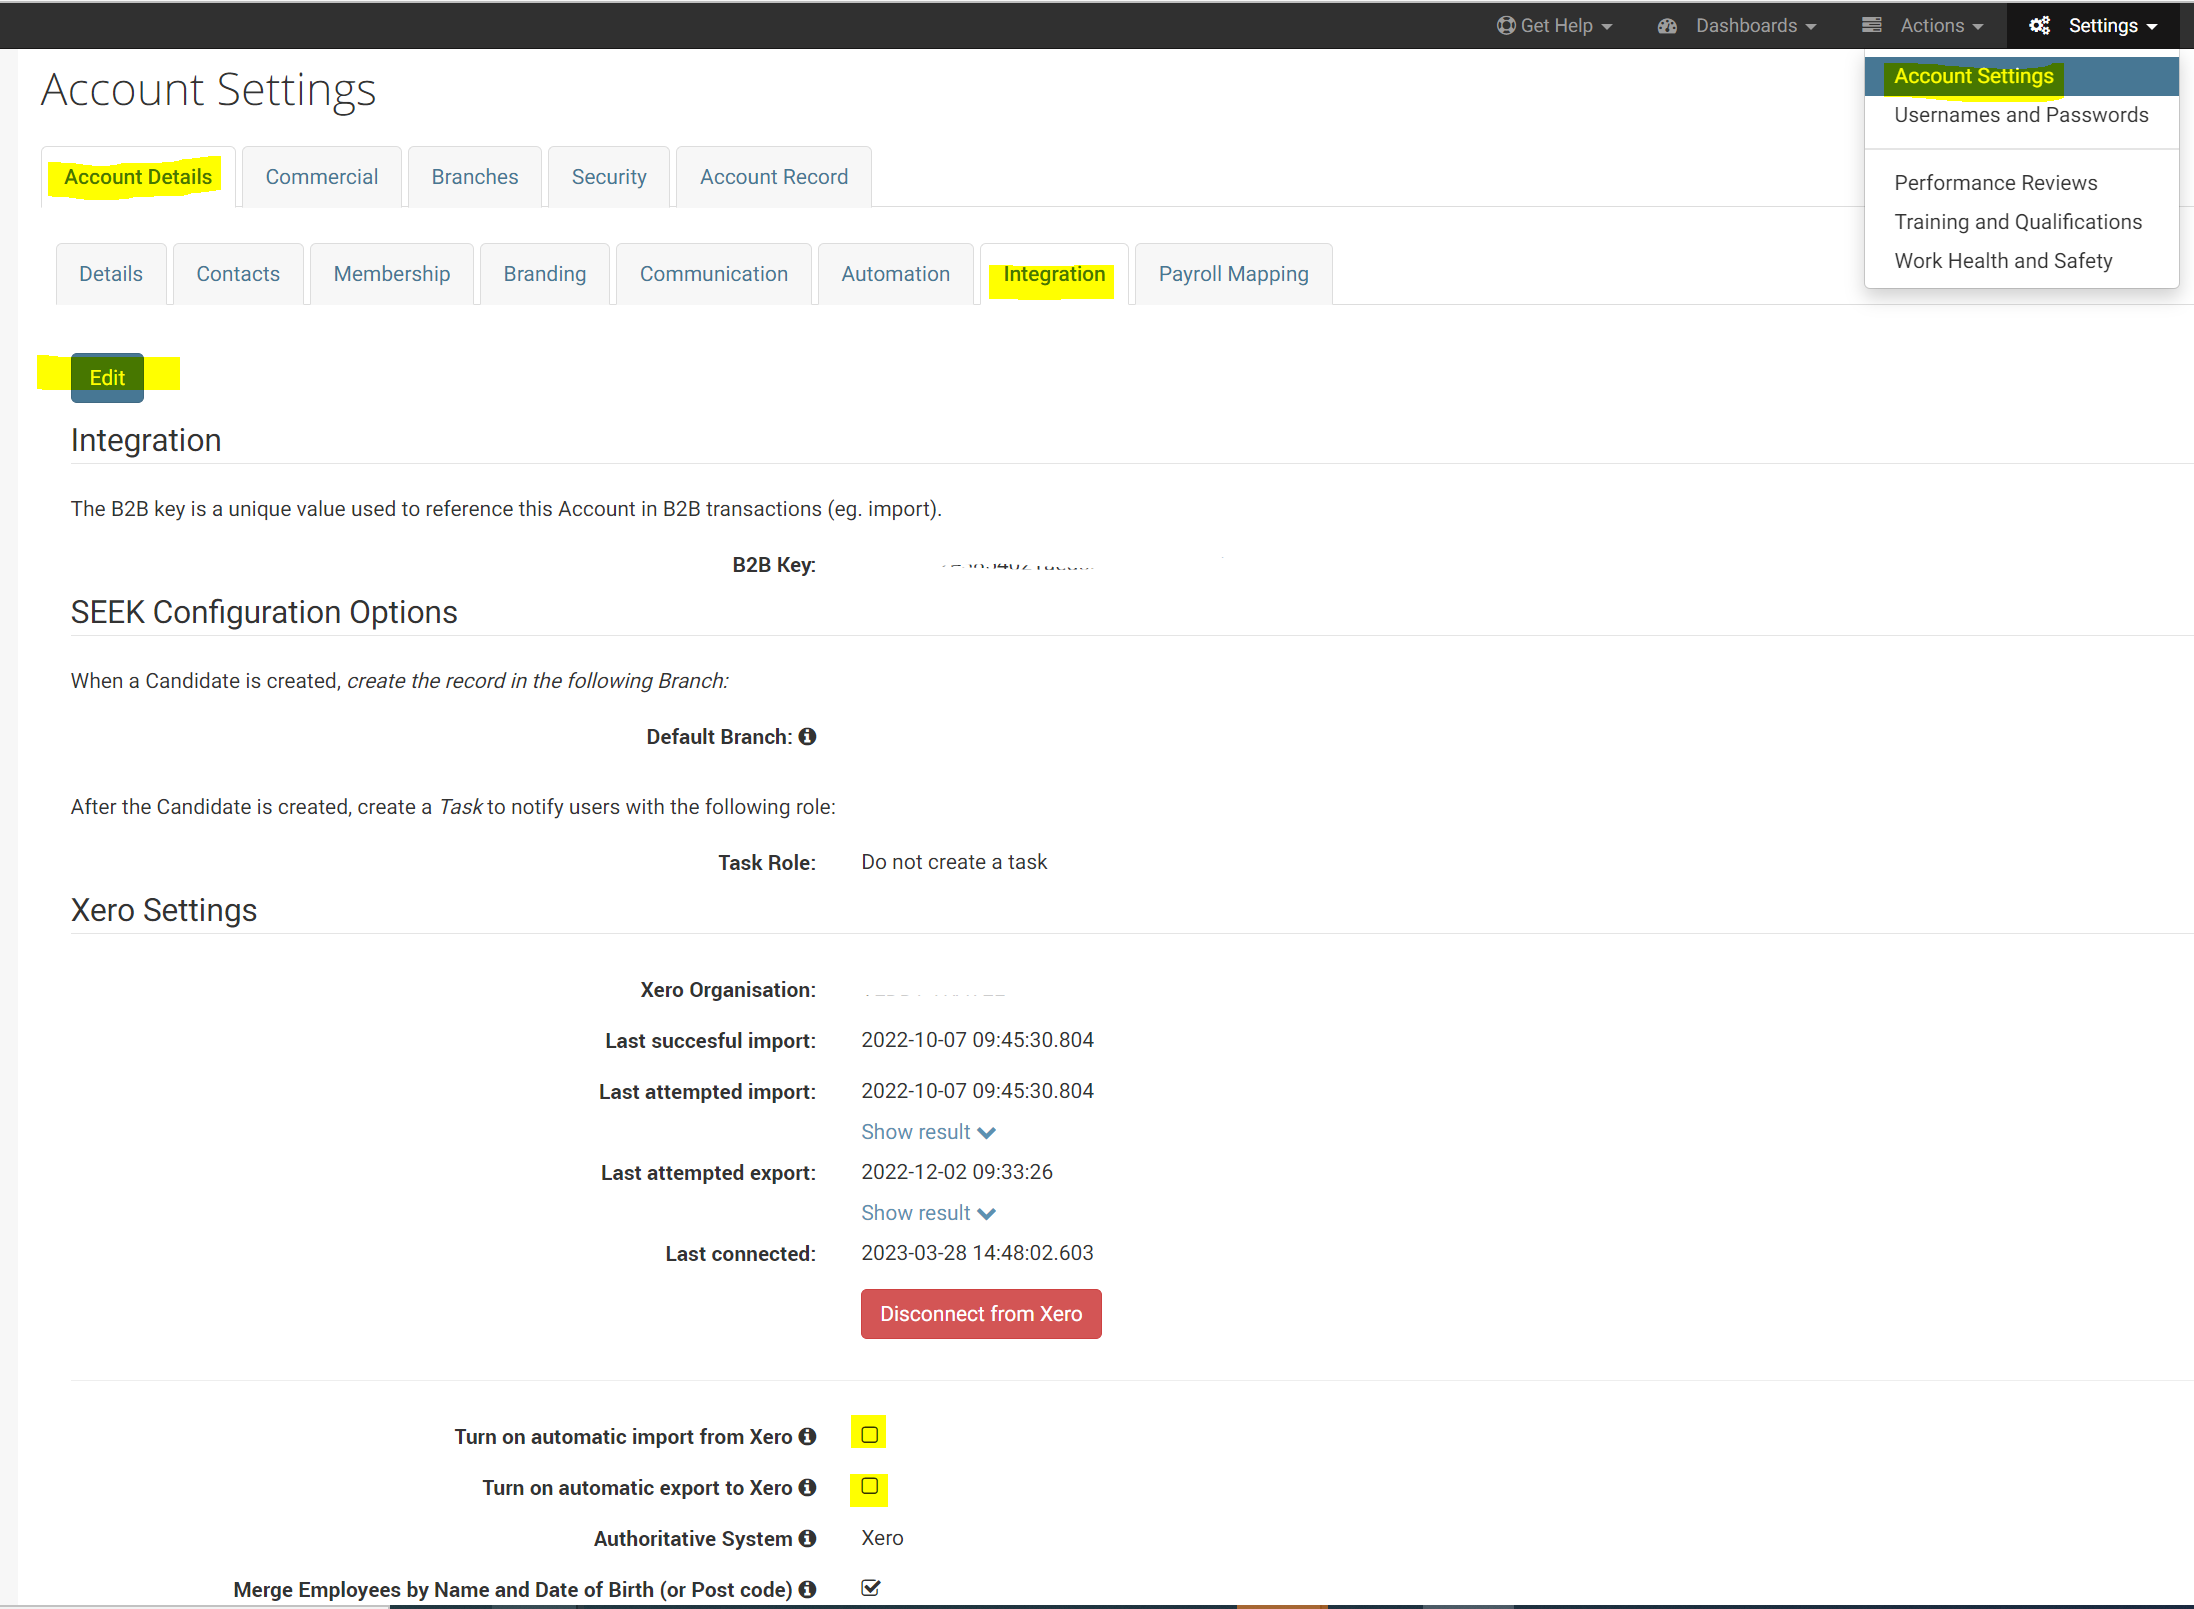This screenshot has height=1609, width=2194.
Task: Enable automatic export to Xero checkbox
Action: 869,1486
